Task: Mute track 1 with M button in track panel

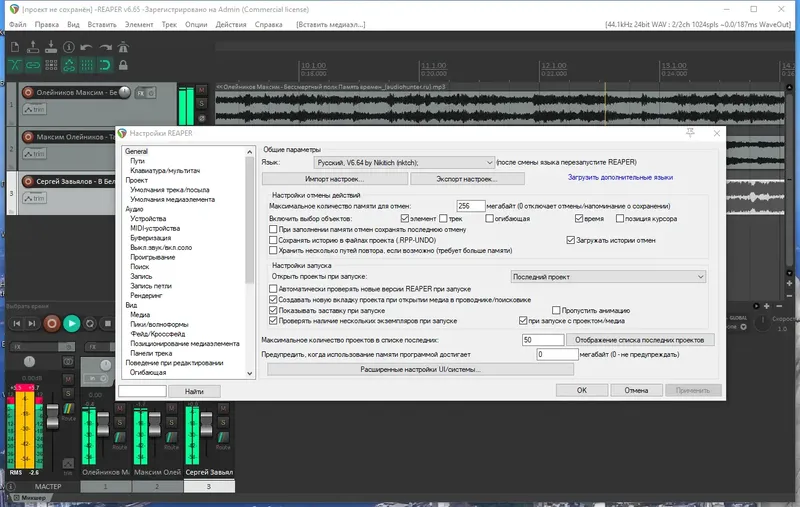Action: tap(202, 90)
